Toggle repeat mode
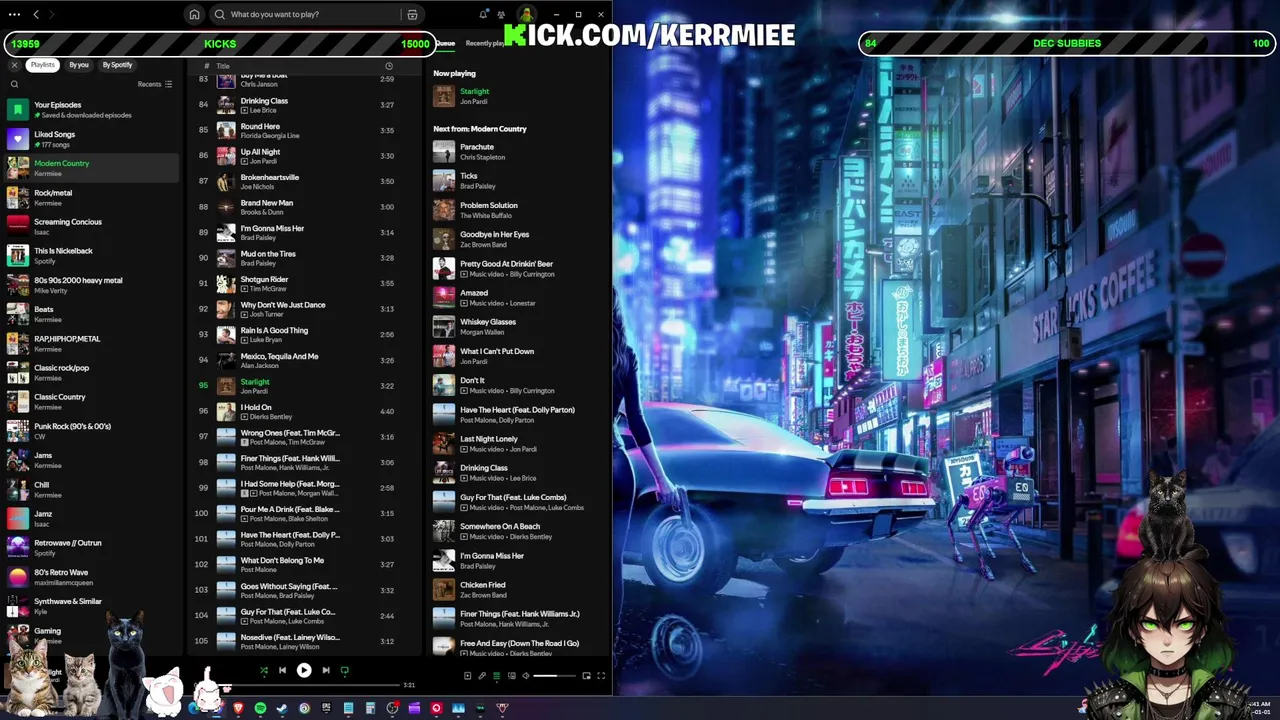Screen dimensions: 1280x720 click(x=345, y=670)
